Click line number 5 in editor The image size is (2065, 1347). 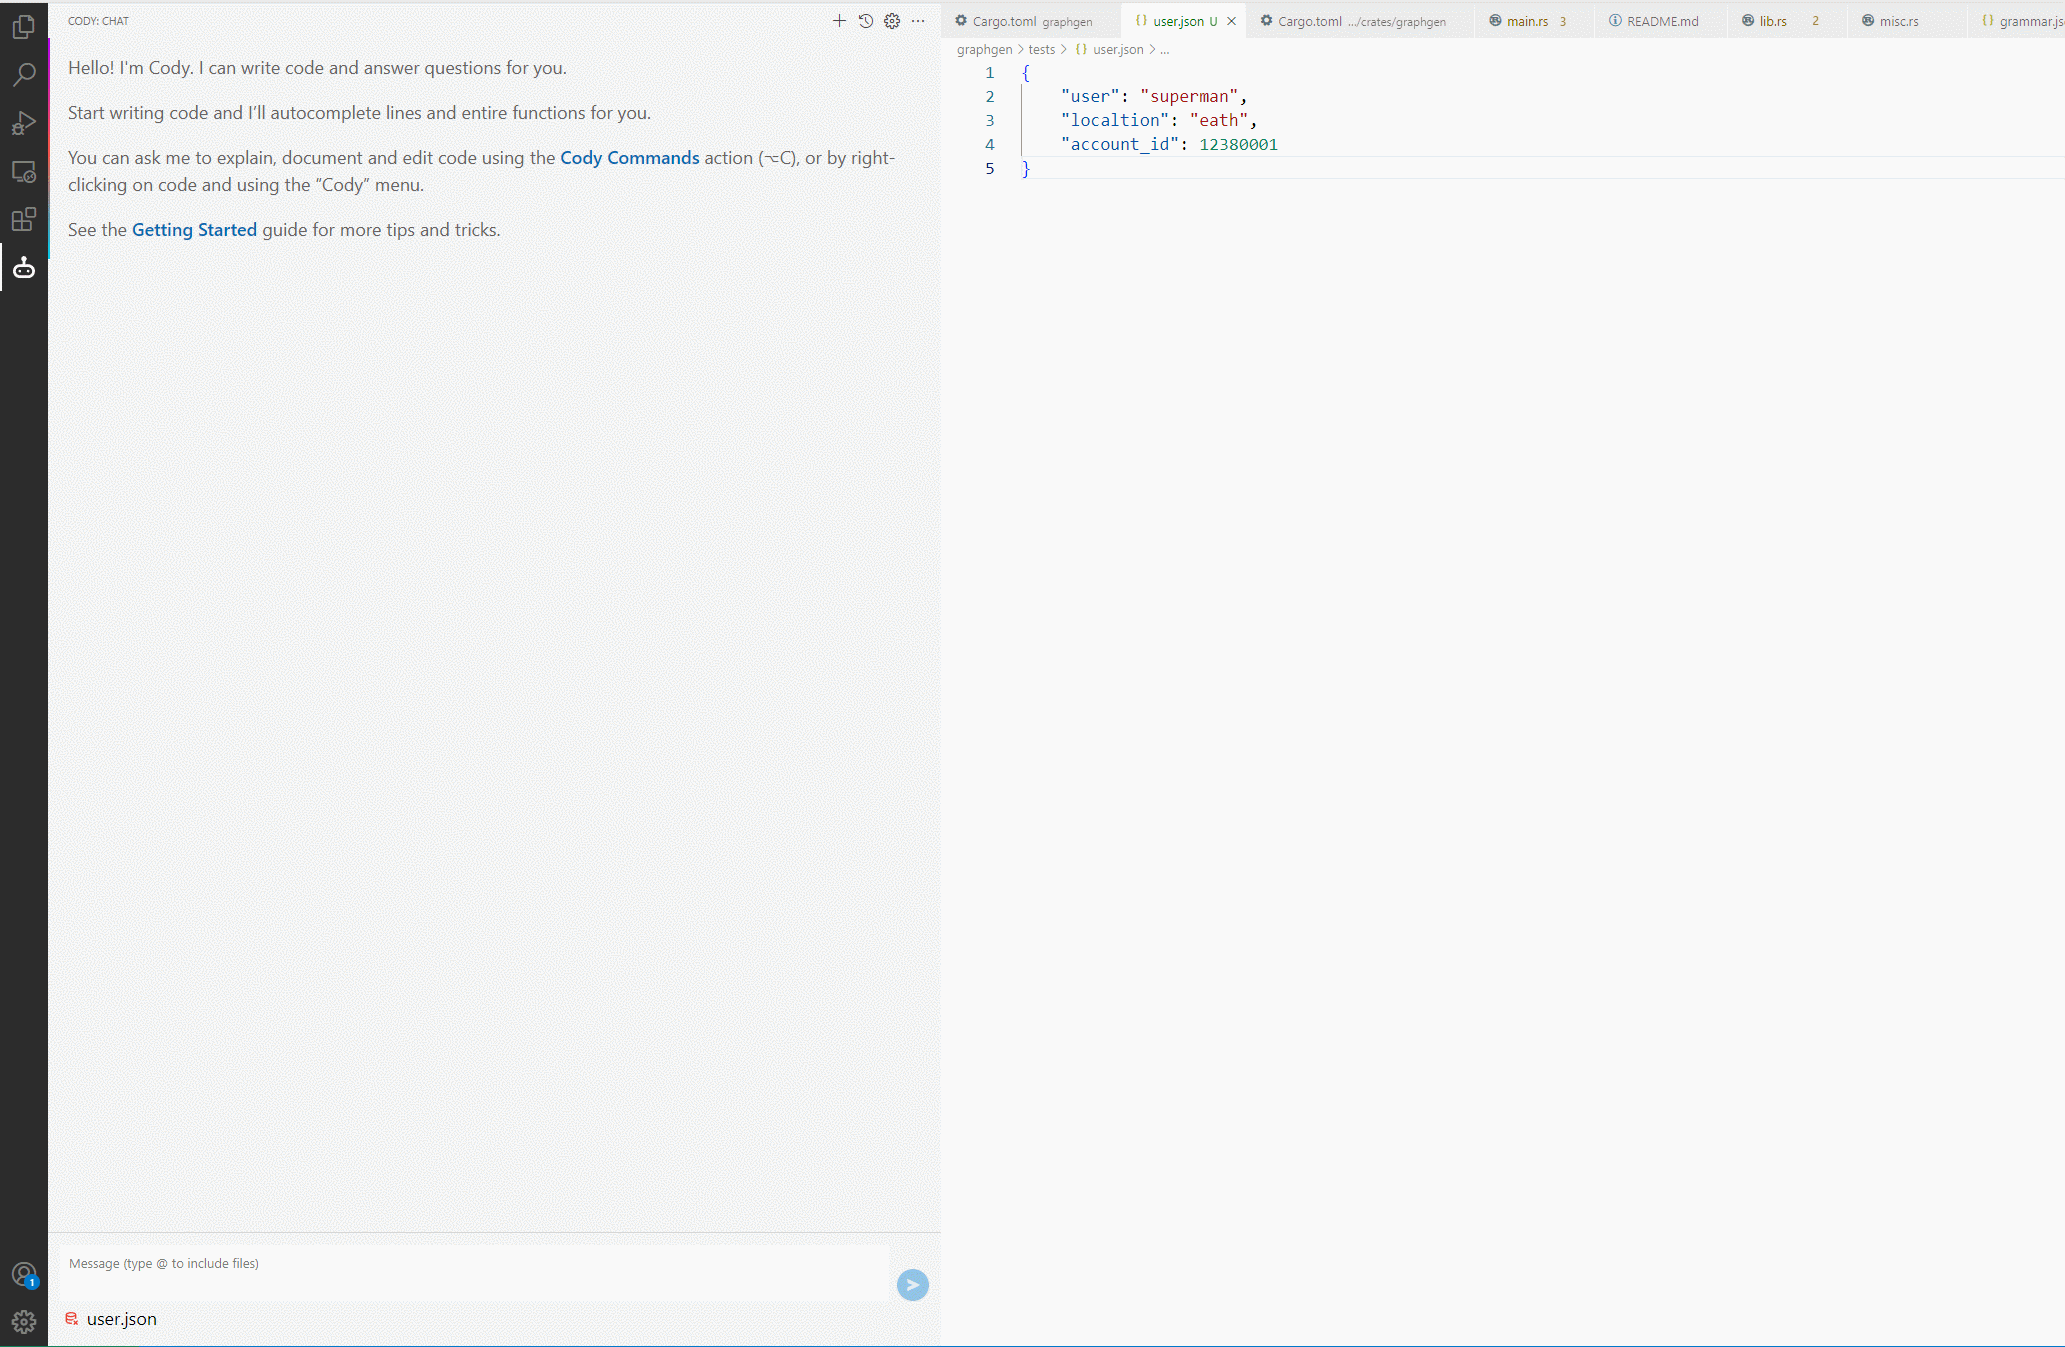click(x=990, y=169)
